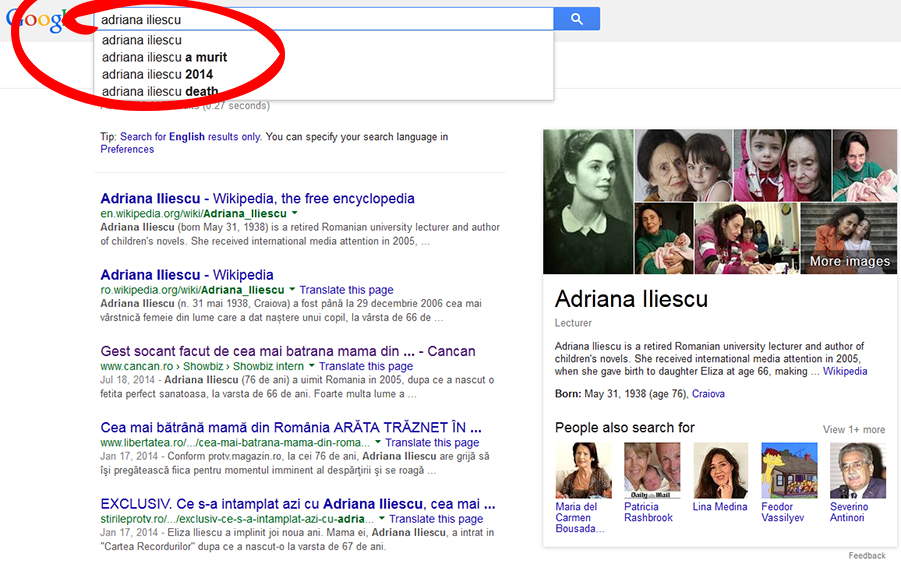Open 'Gest socant facut de cea mai batrana' result
This screenshot has height=564, width=901.
pos(287,351)
